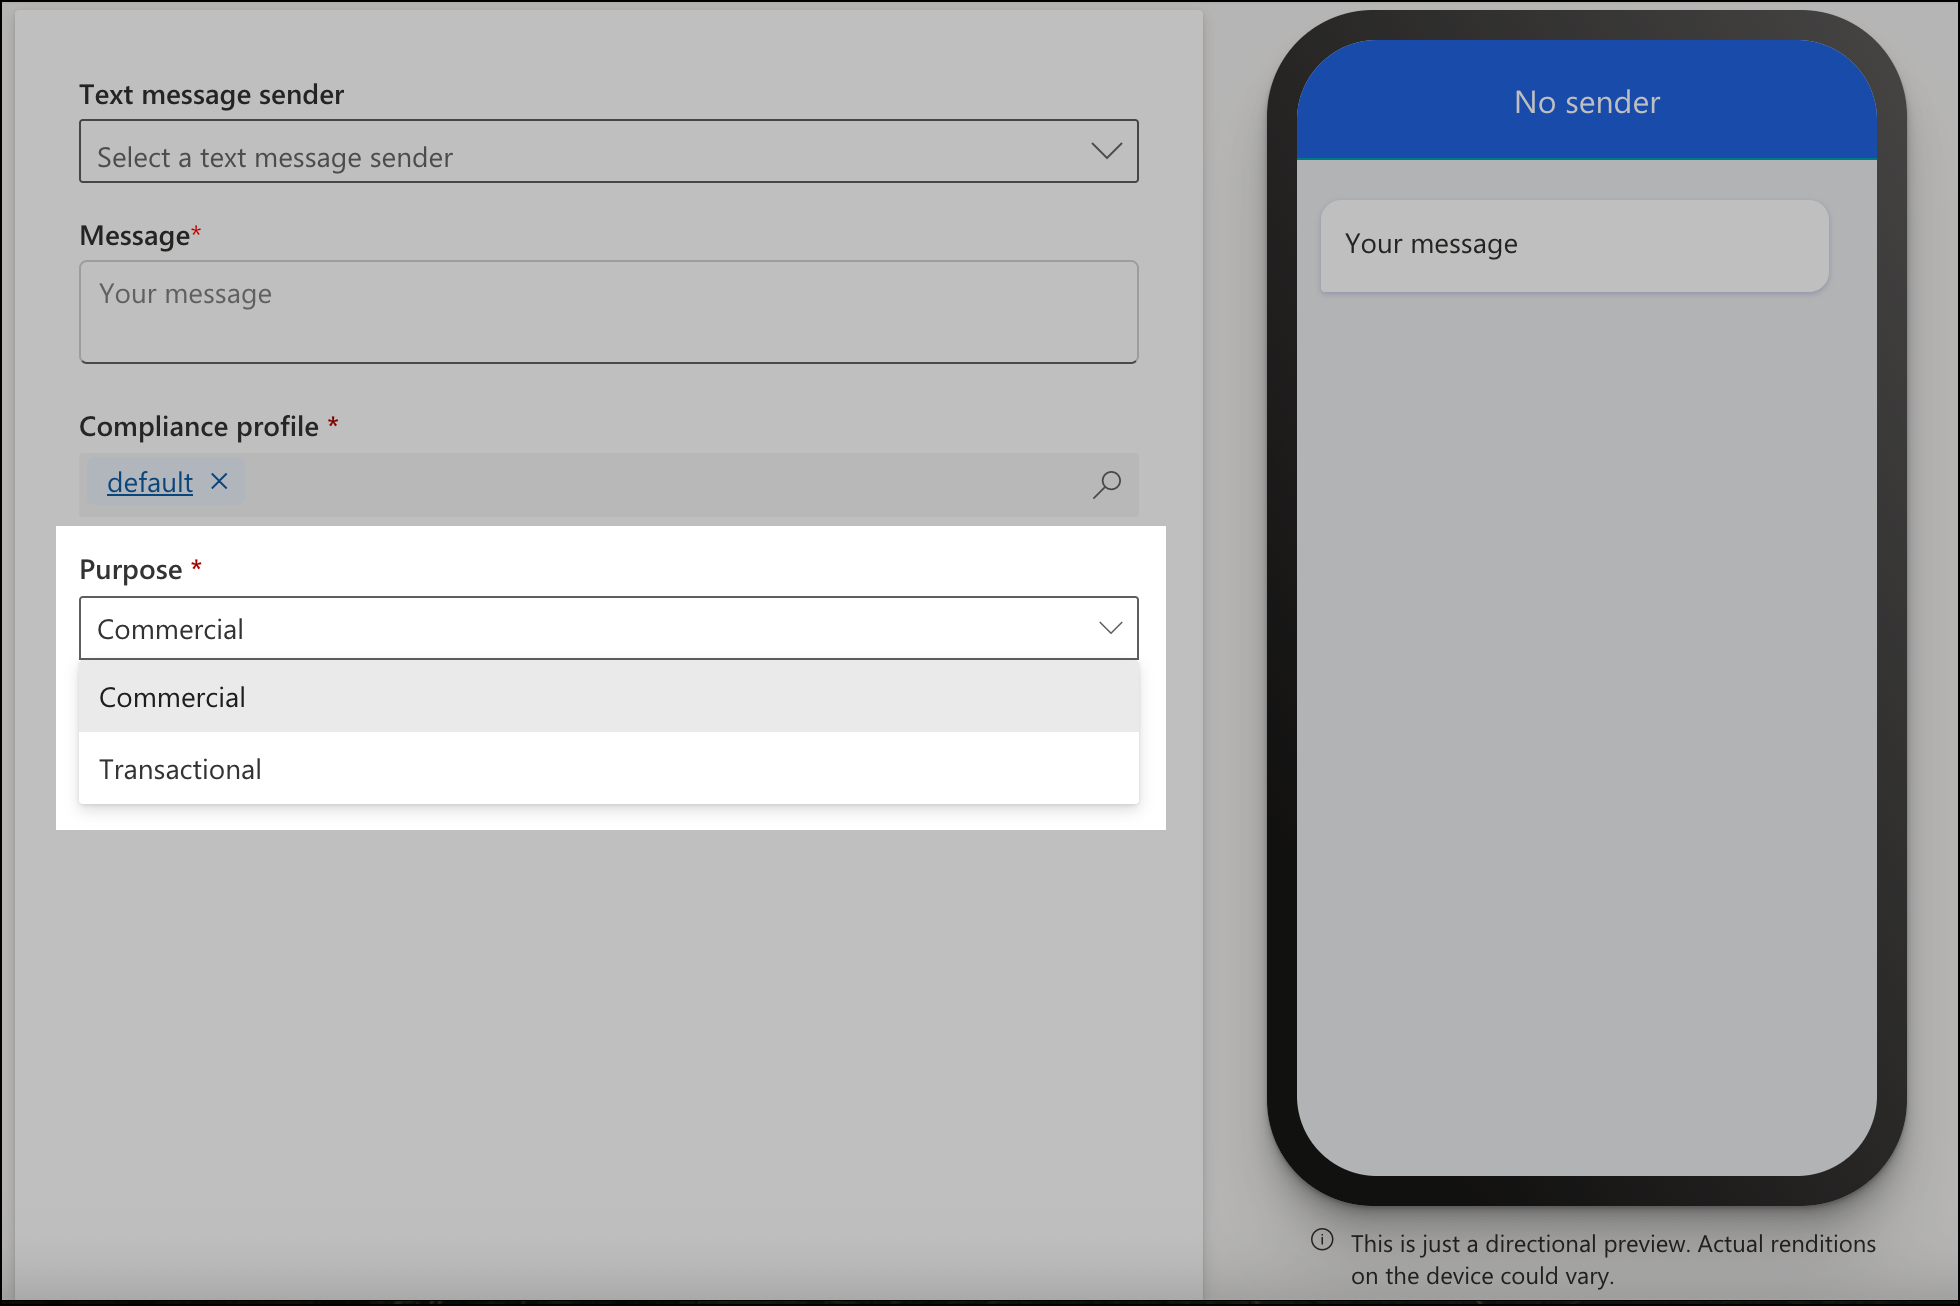This screenshot has width=1960, height=1306.
Task: Click the info icon next to the preview disclaimer
Action: [1322, 1240]
